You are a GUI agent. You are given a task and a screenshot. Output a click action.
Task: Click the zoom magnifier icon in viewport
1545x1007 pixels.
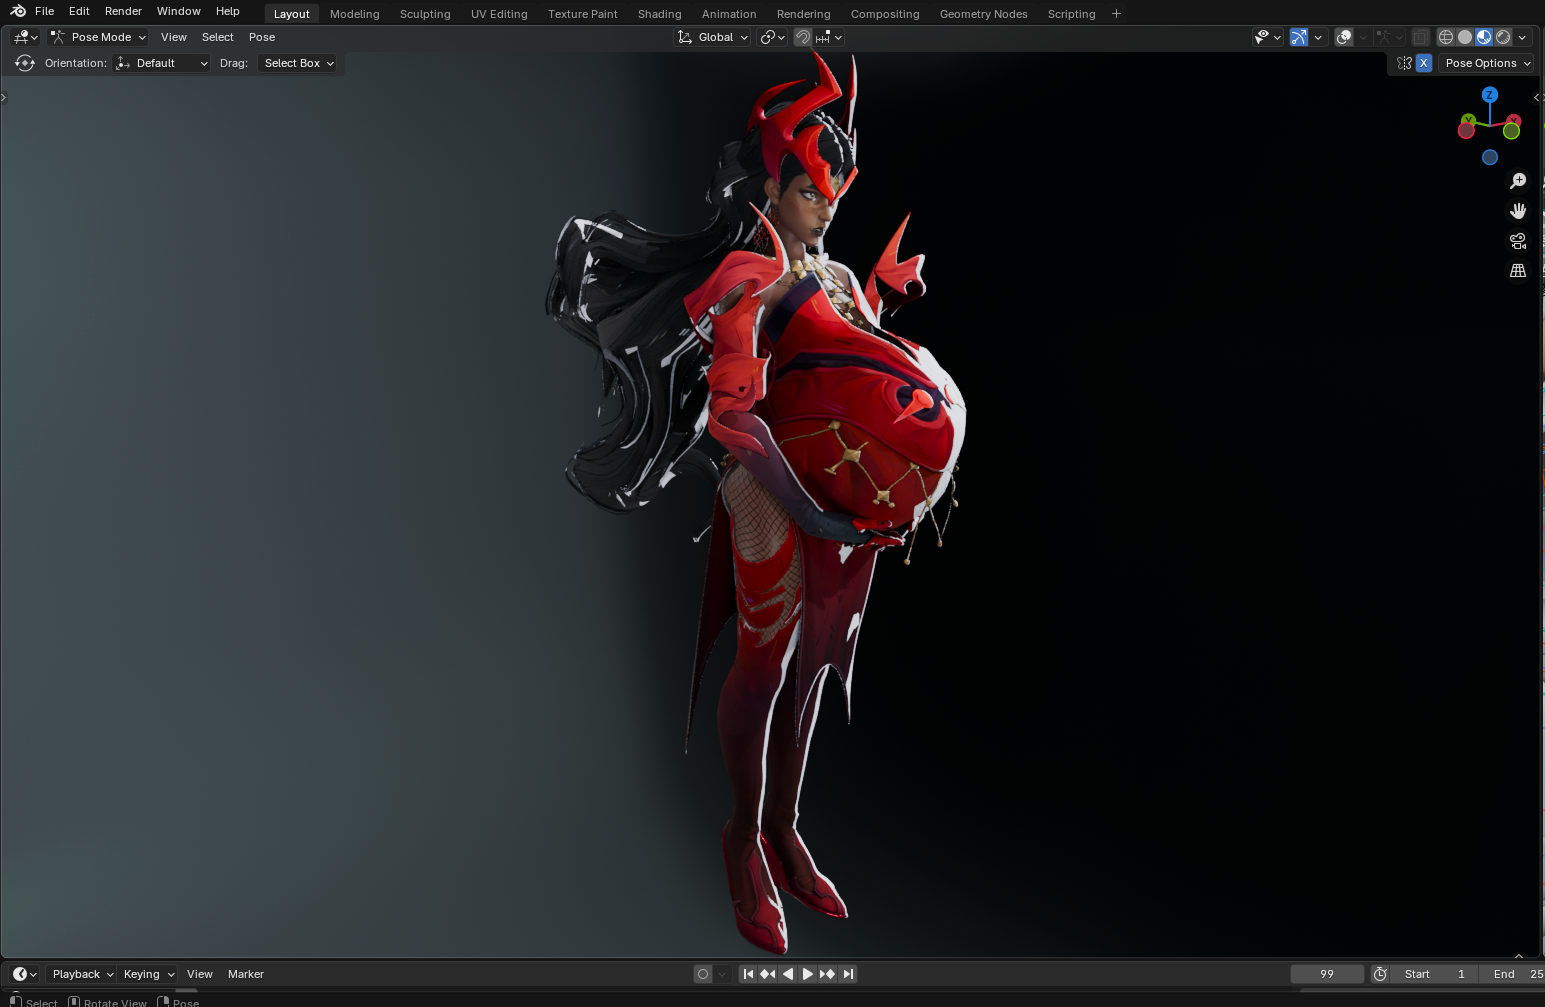(x=1518, y=181)
